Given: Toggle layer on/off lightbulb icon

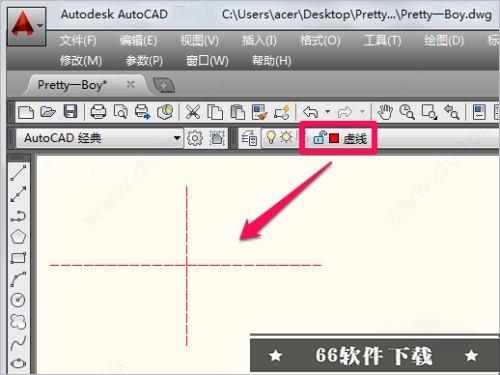Looking at the screenshot, I should coord(271,137).
